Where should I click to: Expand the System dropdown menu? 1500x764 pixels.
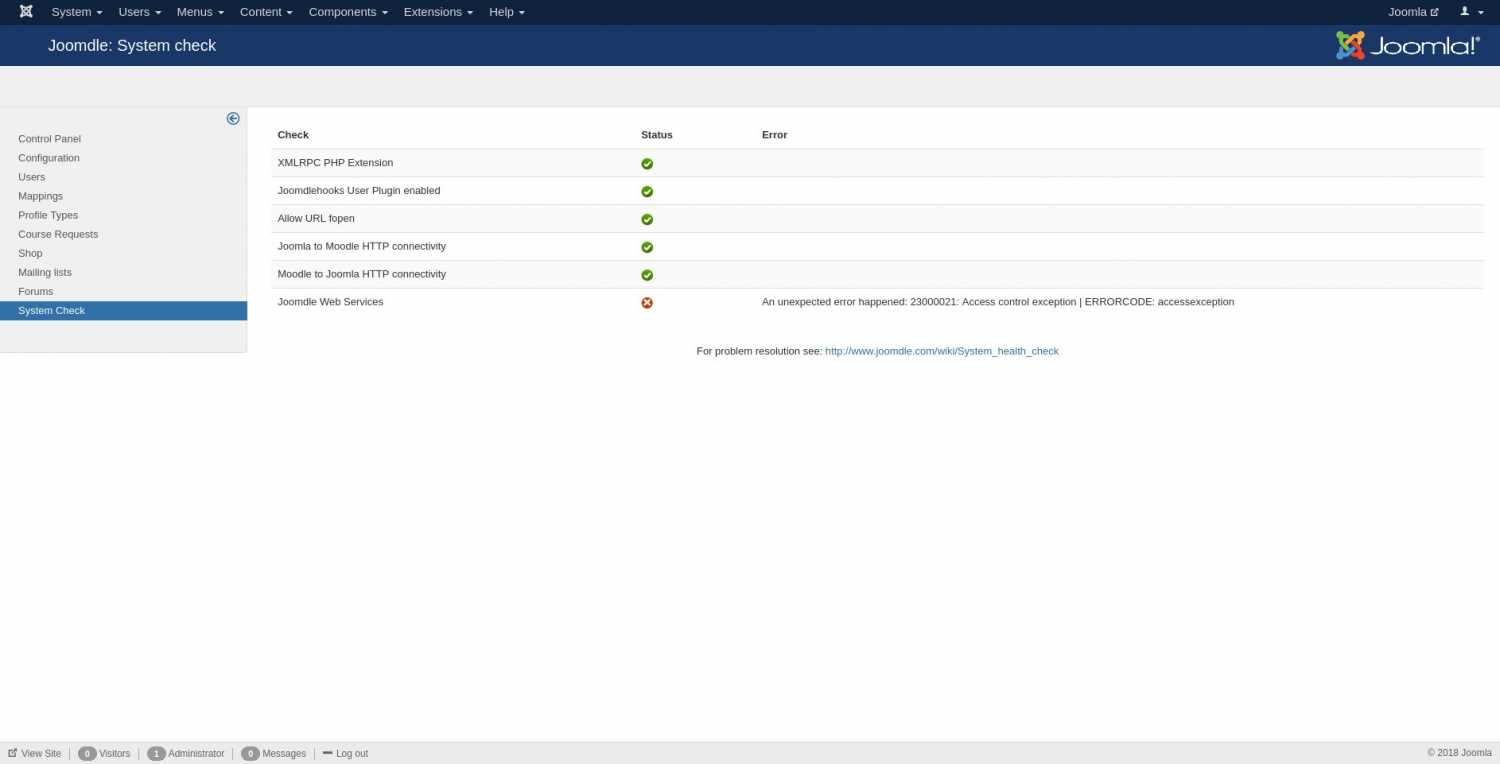[77, 12]
